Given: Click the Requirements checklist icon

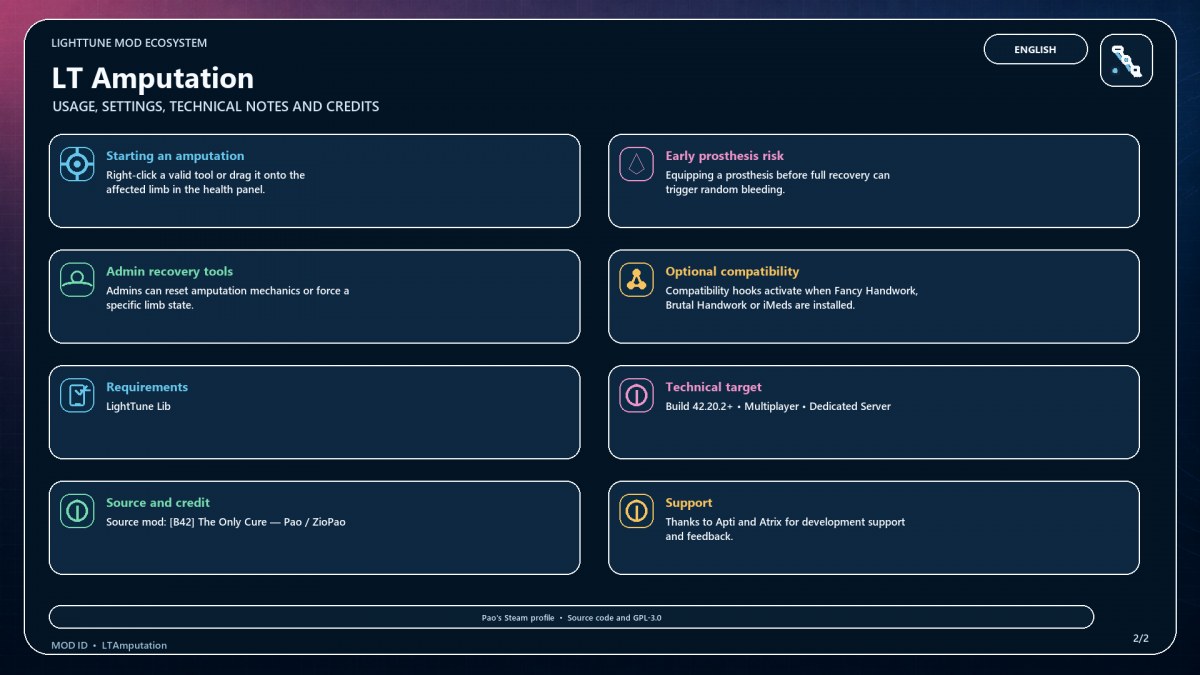Looking at the screenshot, I should point(77,395).
